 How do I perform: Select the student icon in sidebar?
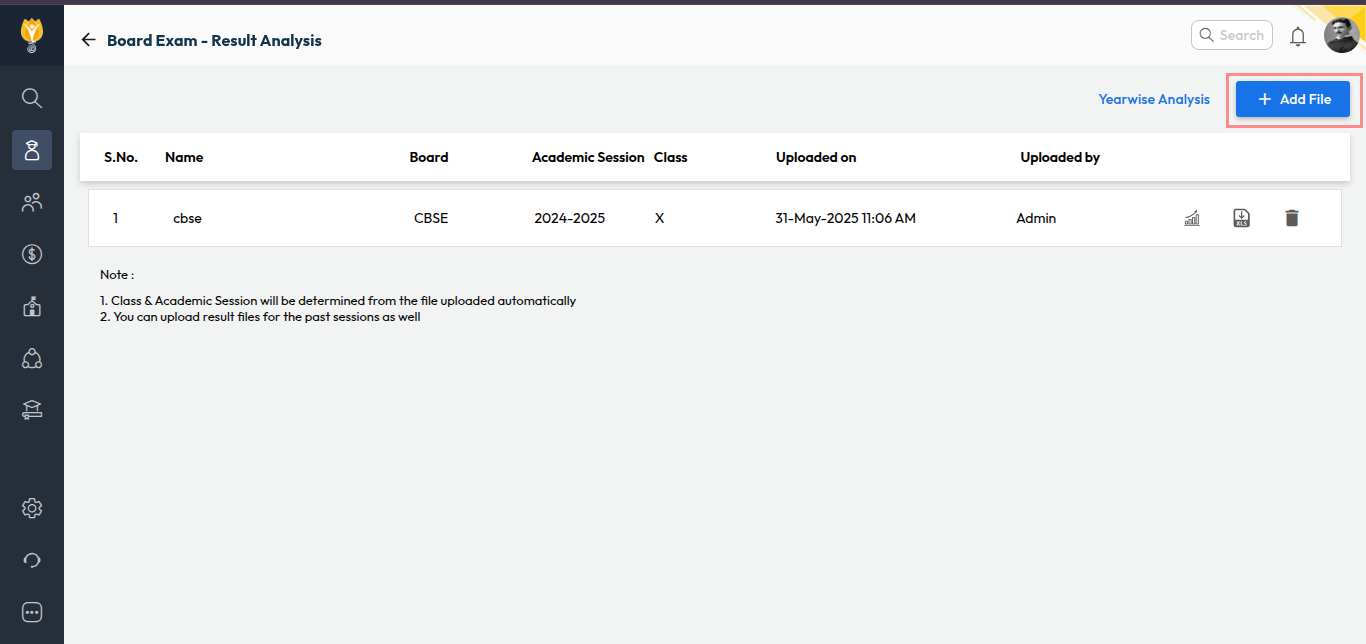click(x=32, y=150)
